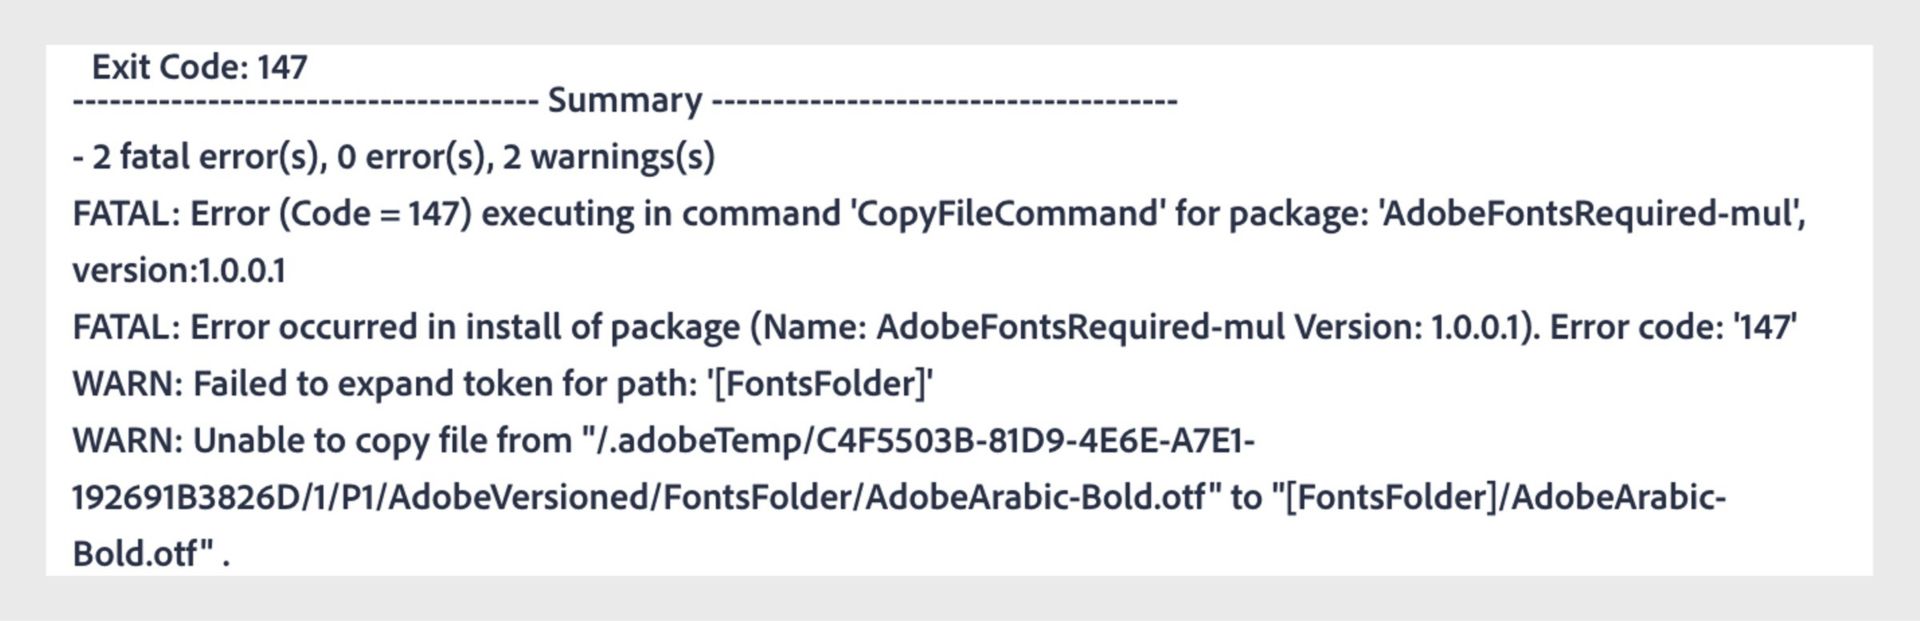The height and width of the screenshot is (621, 1920).
Task: Click the "2 warnings(s)" count text
Action: click(608, 157)
